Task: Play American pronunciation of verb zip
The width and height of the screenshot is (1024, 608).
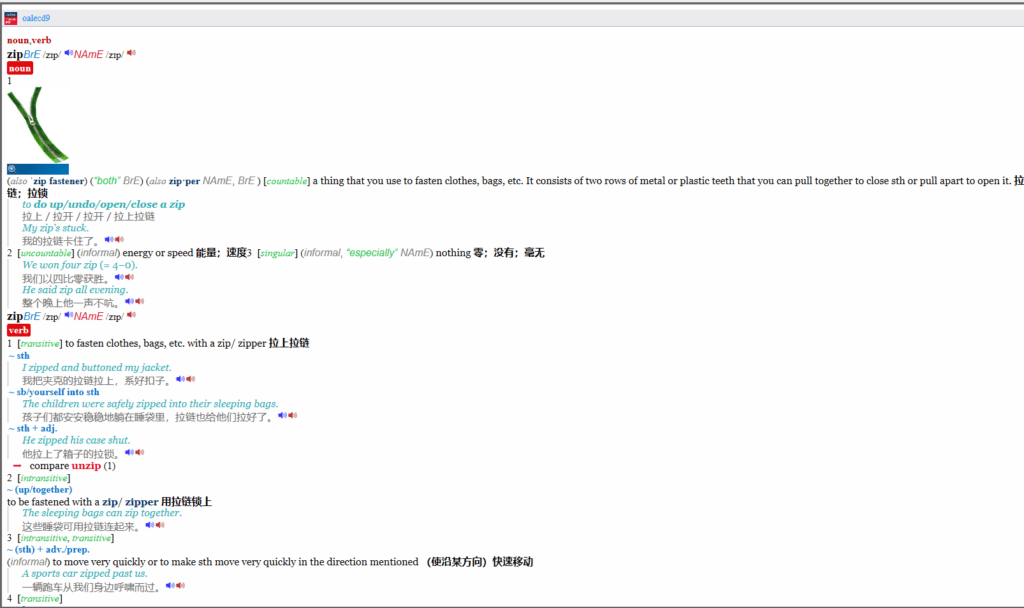Action: point(131,315)
